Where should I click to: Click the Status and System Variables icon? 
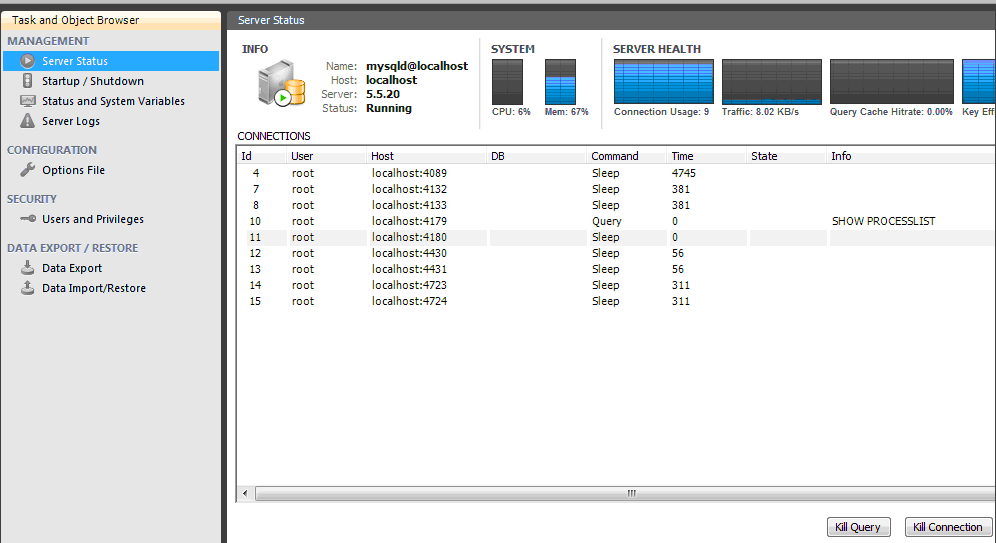click(x=28, y=101)
